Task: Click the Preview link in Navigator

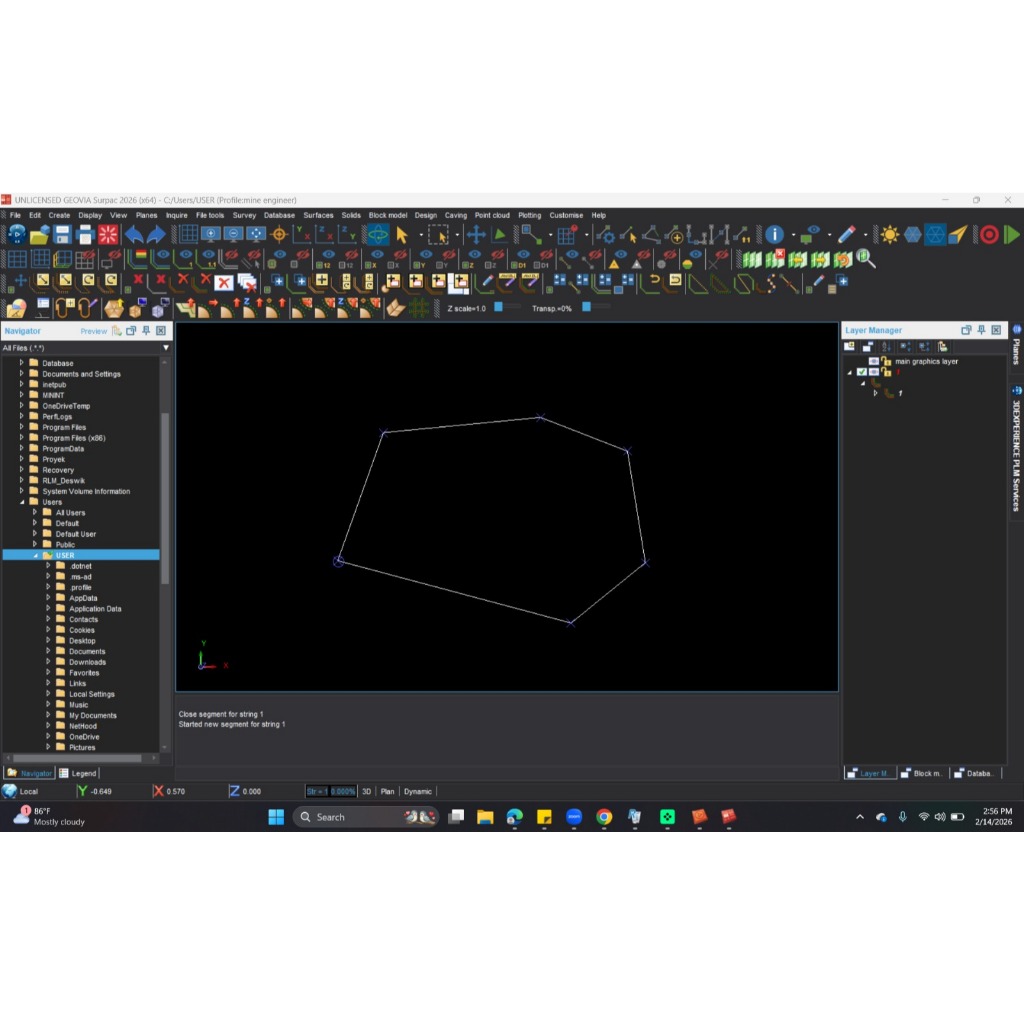Action: click(x=93, y=331)
